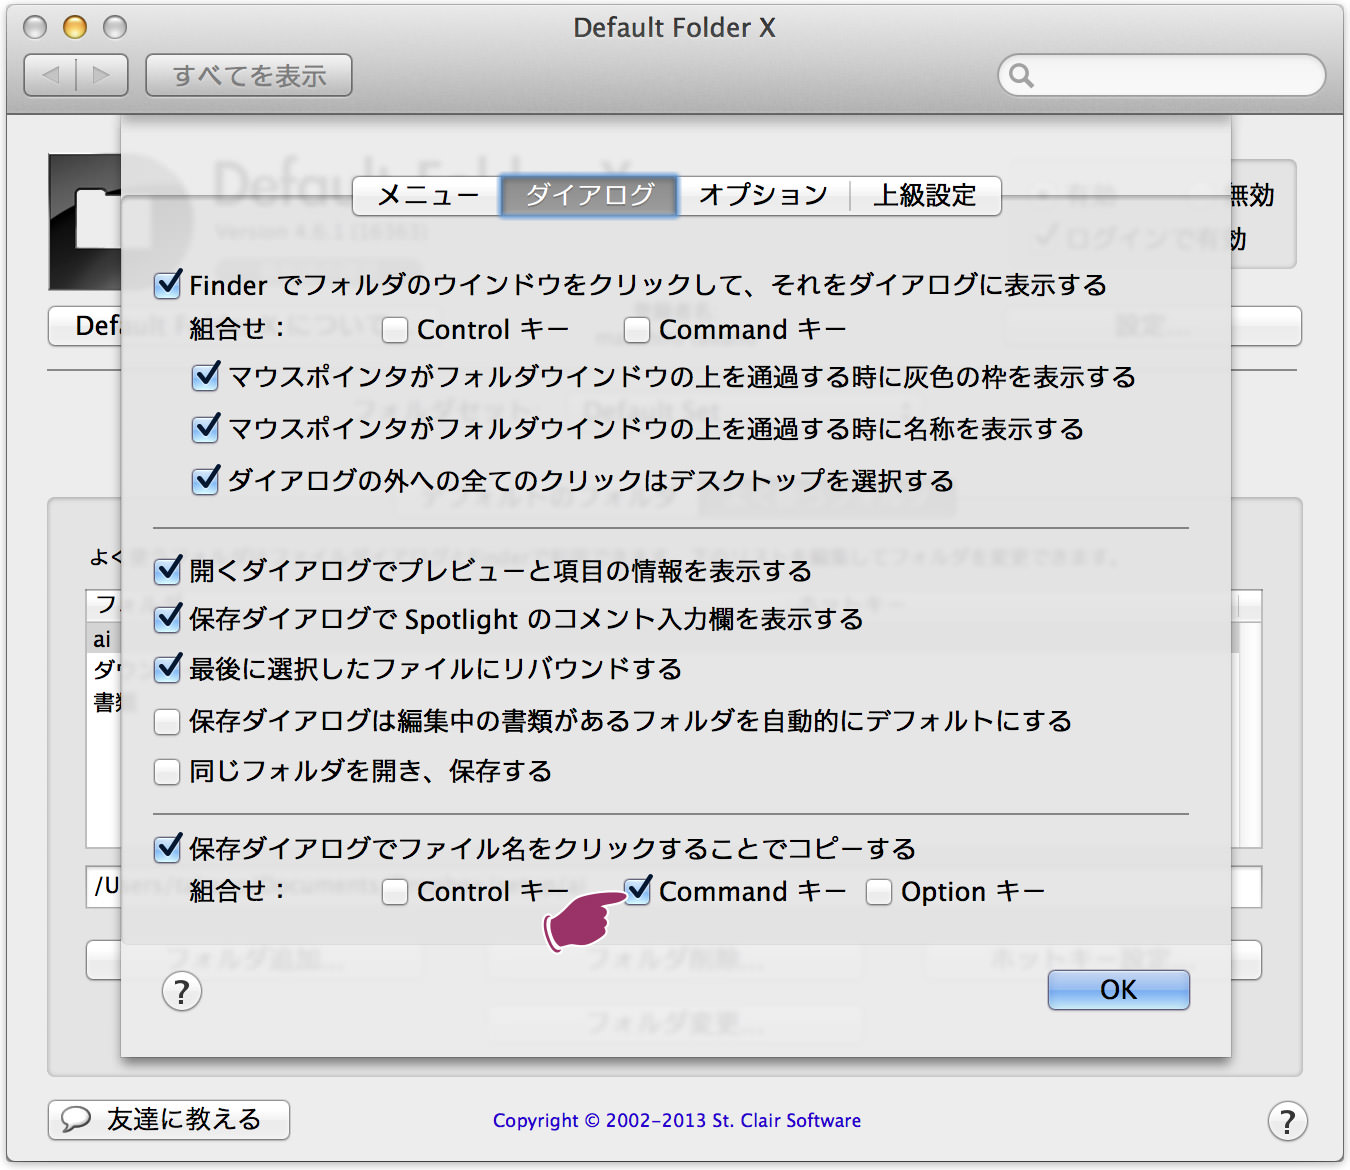This screenshot has width=1350, height=1170.
Task: Click the speech bubble icon on 友達に教える
Action: click(76, 1119)
